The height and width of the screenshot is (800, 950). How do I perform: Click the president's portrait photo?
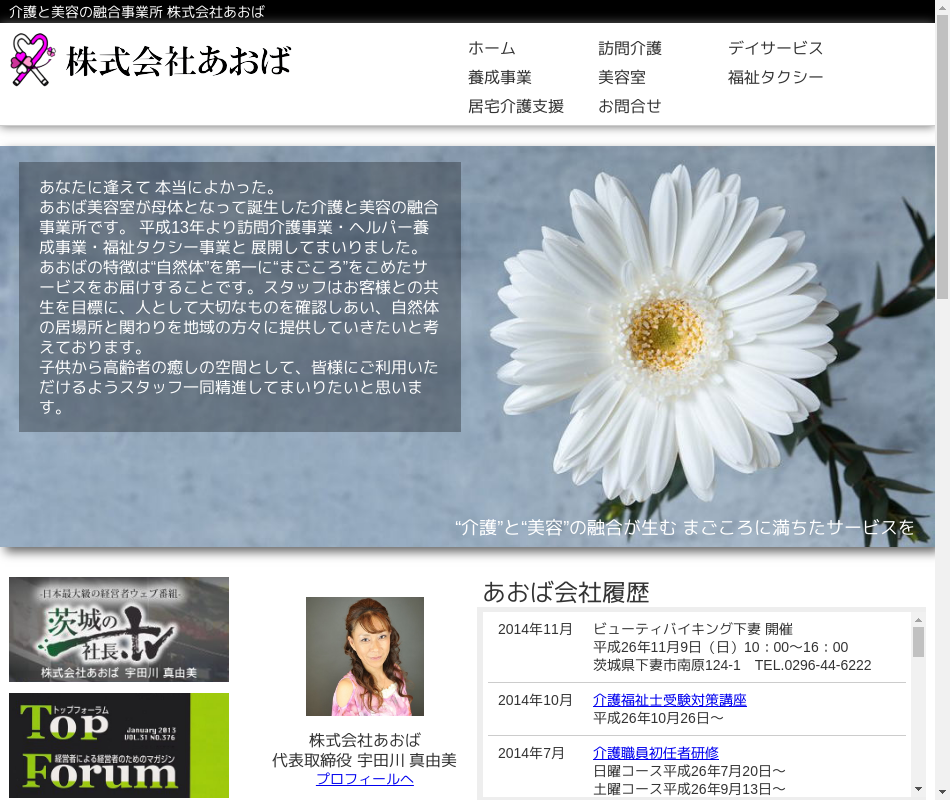click(364, 656)
